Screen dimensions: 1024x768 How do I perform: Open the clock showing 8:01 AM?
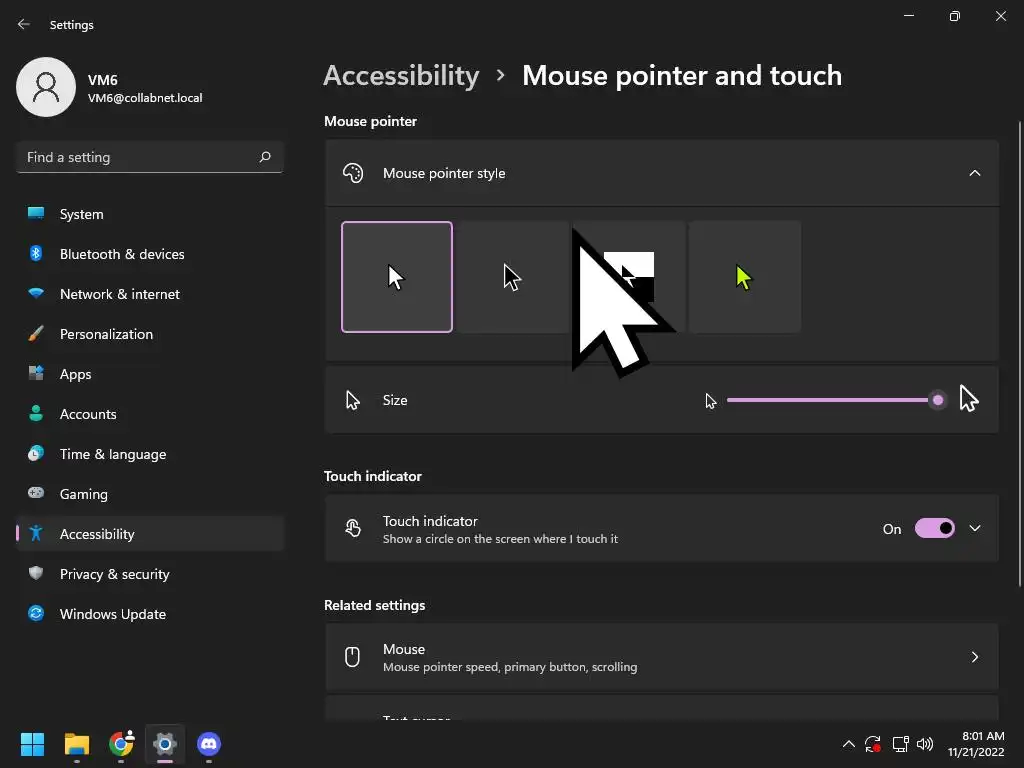[x=976, y=744]
